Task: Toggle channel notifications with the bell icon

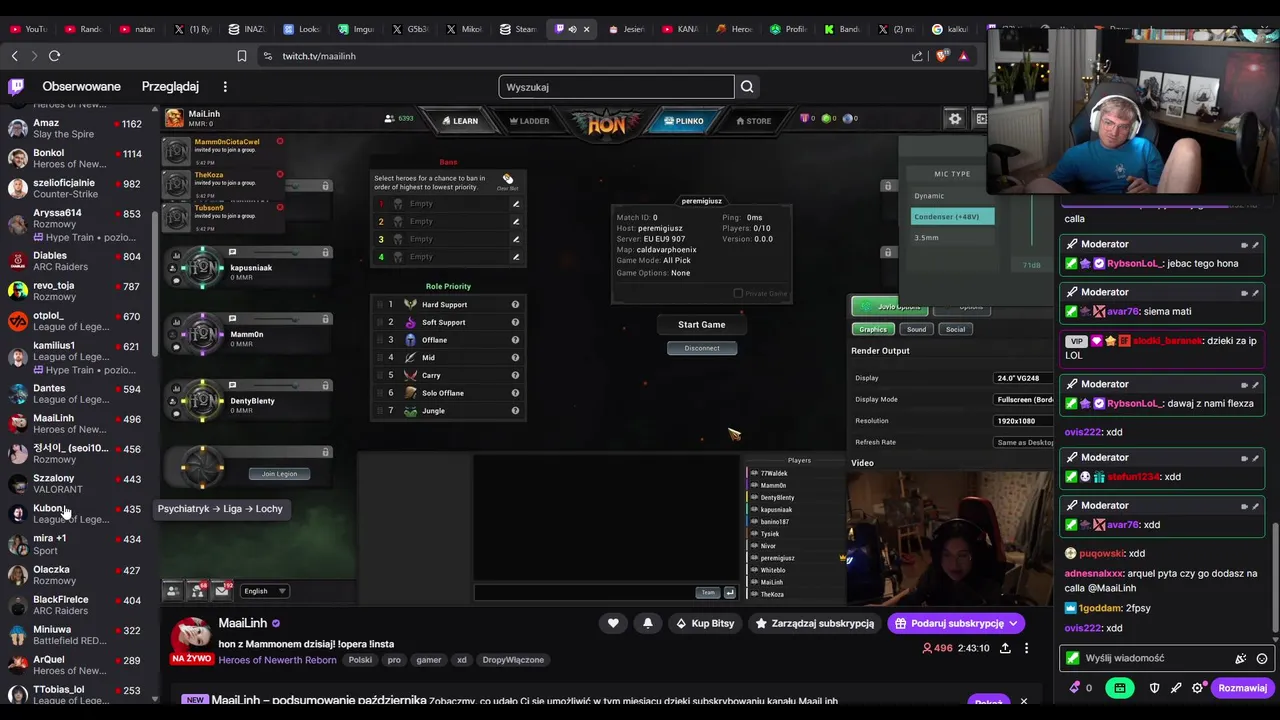Action: [x=648, y=623]
